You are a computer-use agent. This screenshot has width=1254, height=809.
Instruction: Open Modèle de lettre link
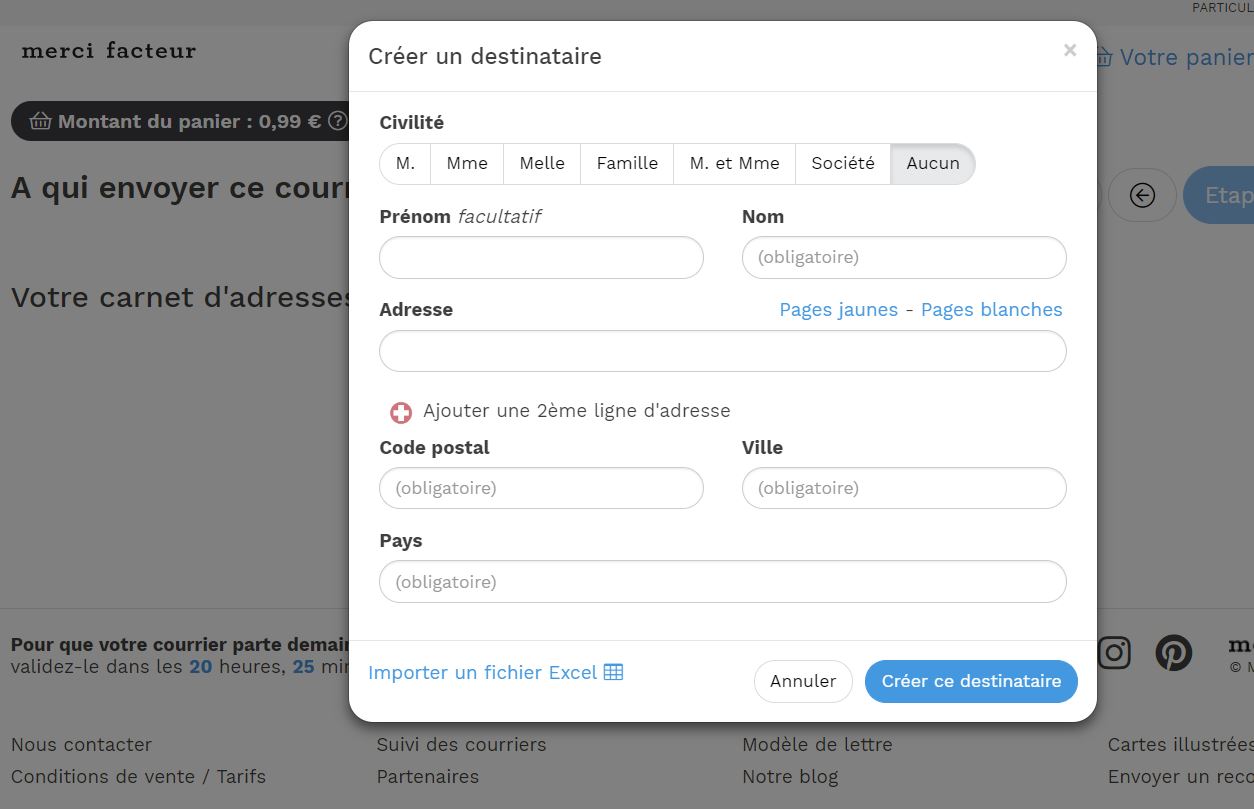click(x=817, y=745)
